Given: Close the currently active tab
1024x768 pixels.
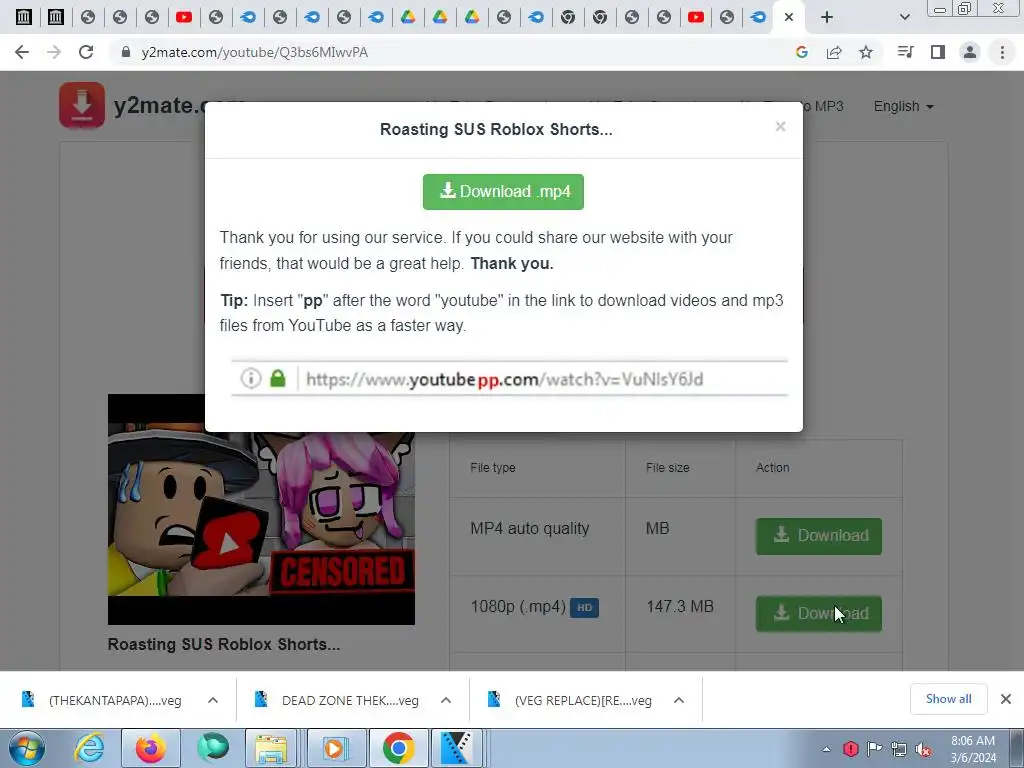Looking at the screenshot, I should point(789,17).
